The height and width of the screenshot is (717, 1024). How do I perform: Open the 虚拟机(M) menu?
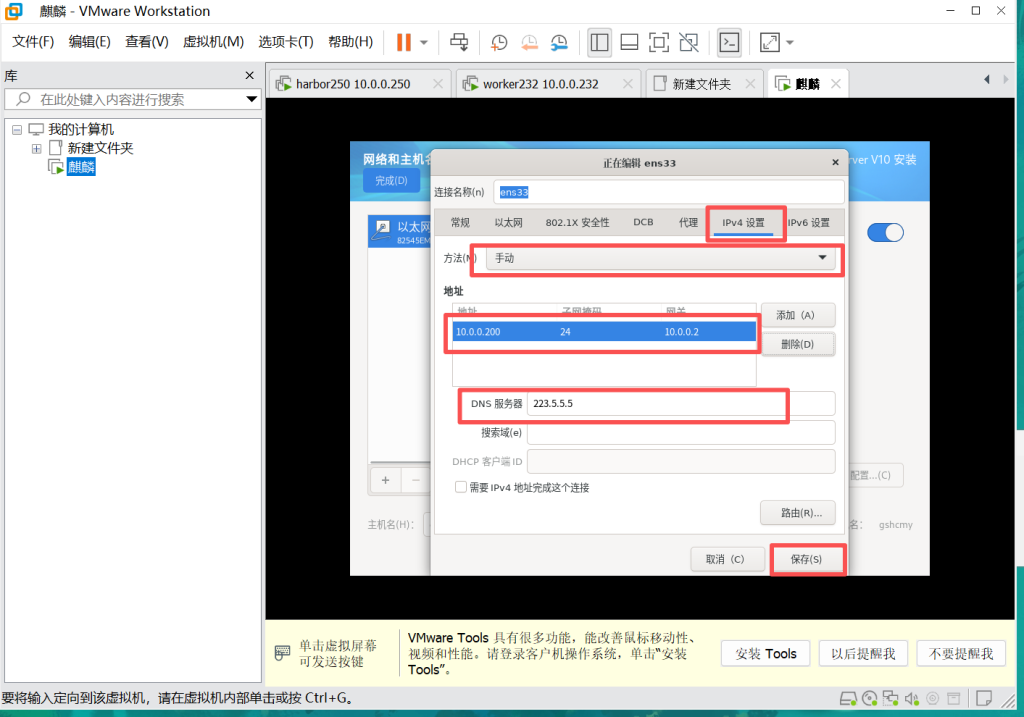213,42
